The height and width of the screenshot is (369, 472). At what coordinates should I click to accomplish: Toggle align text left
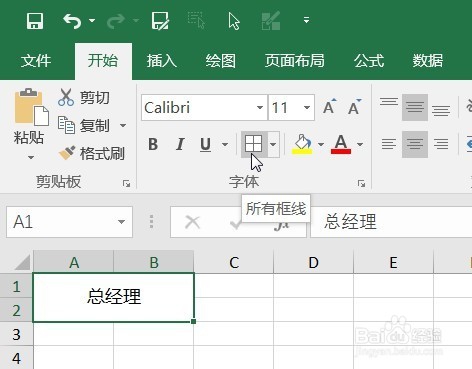point(389,144)
